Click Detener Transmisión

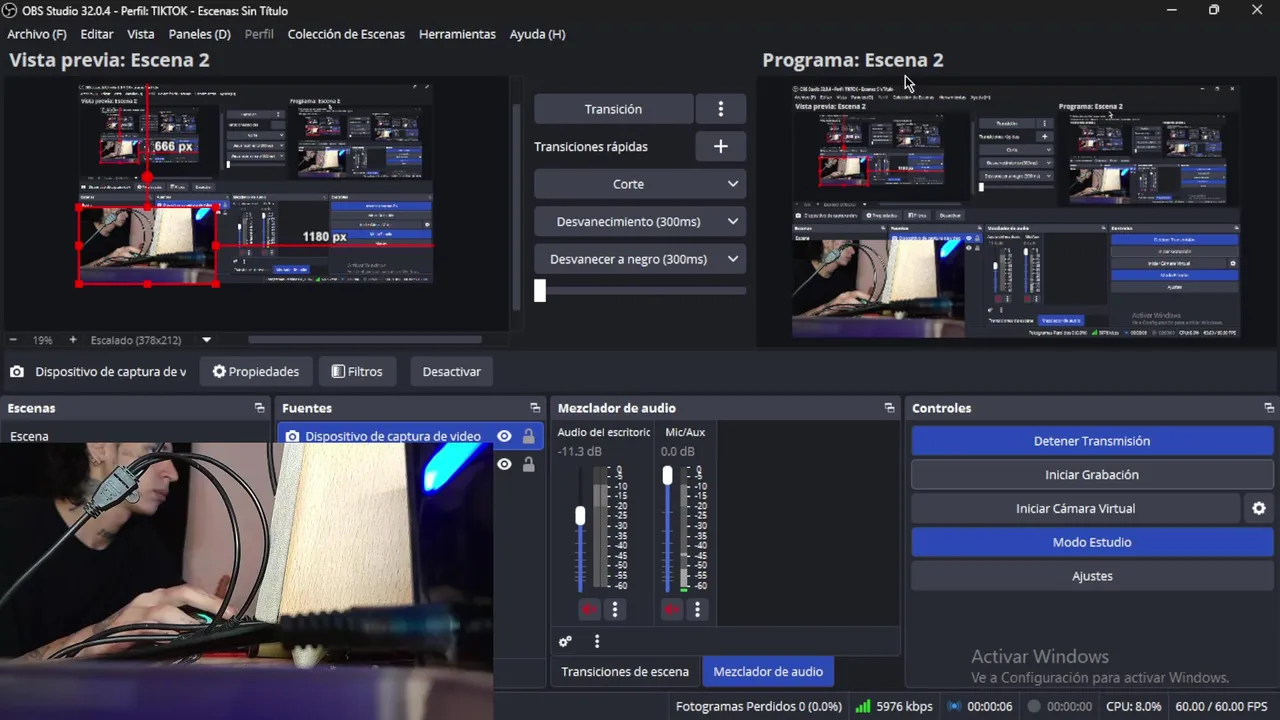[x=1092, y=441]
